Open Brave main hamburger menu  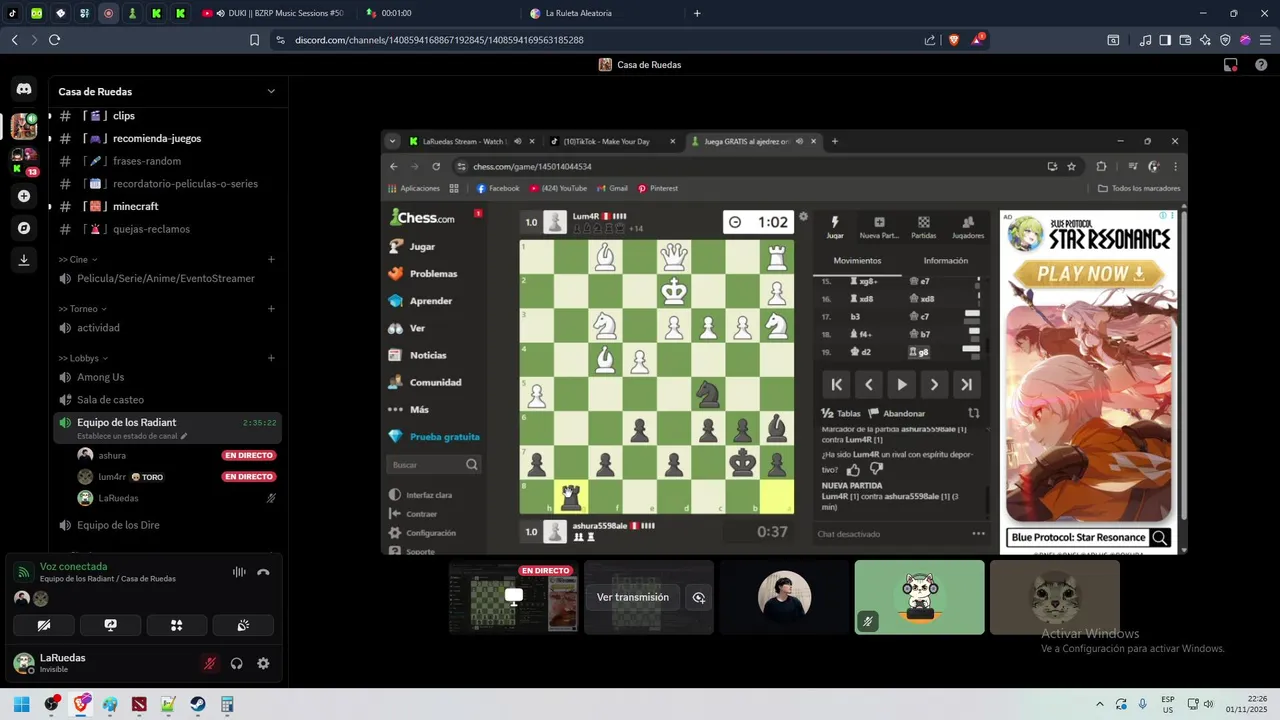coord(1265,40)
